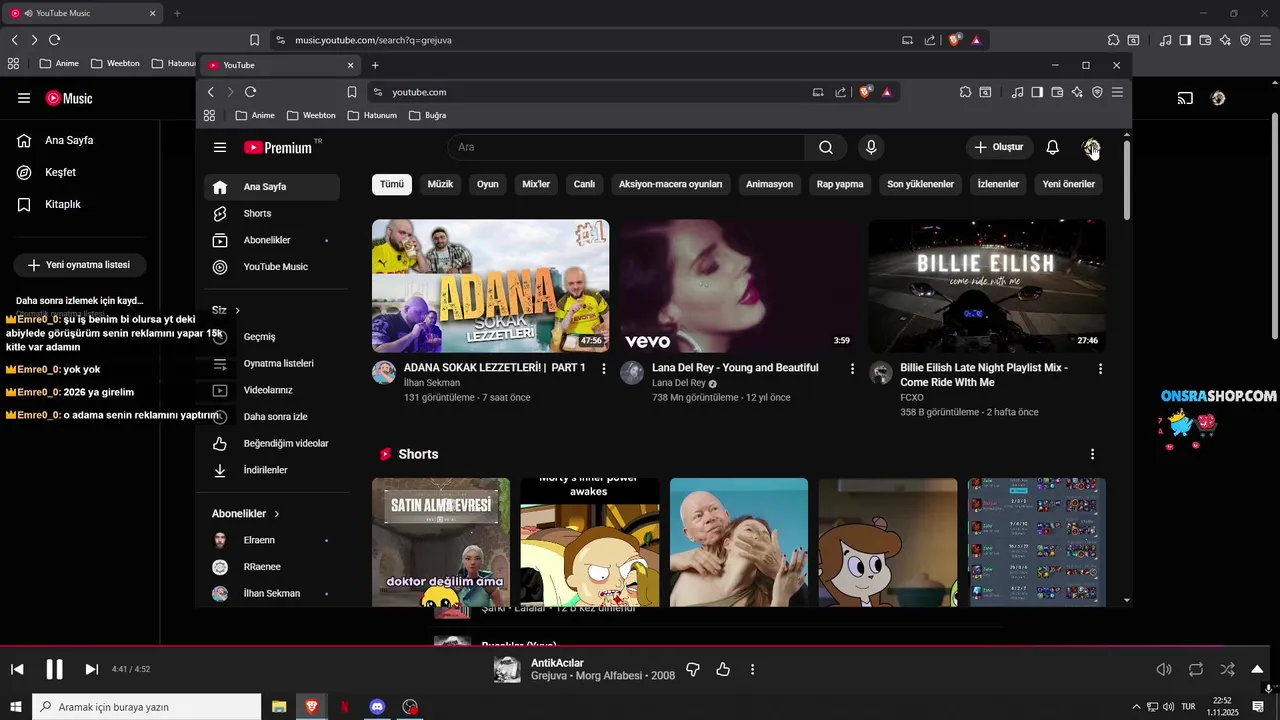This screenshot has height=720, width=1280.
Task: Pause the playing song in YouTube Music
Action: (x=55, y=669)
